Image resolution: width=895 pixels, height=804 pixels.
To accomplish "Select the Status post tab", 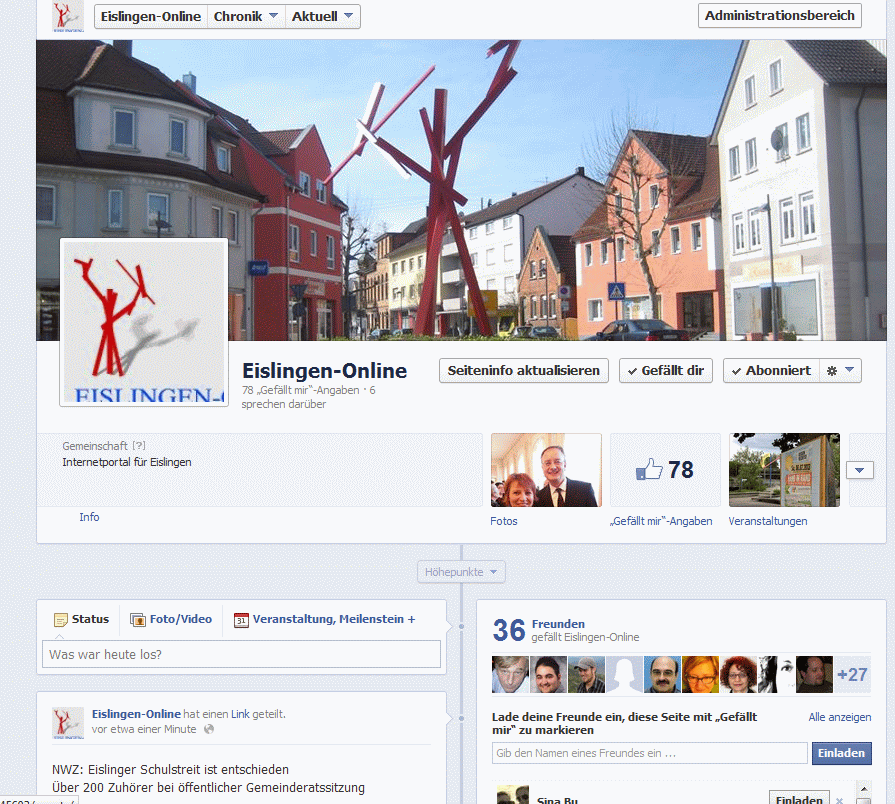I will click(x=81, y=620).
